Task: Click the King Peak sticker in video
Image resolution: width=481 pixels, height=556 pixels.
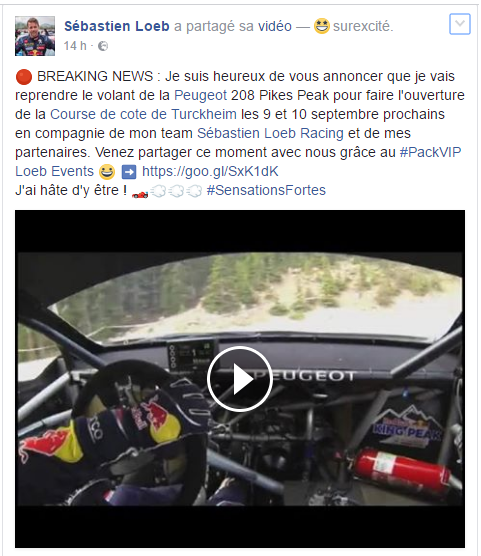Action: click(407, 427)
